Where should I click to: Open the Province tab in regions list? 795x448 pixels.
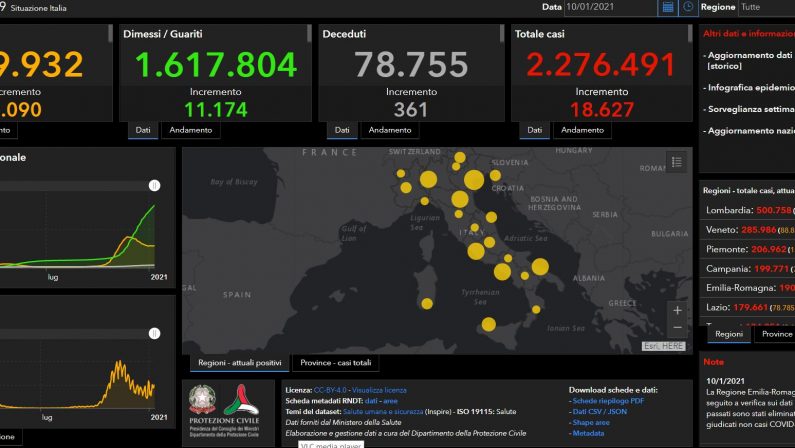coord(777,334)
